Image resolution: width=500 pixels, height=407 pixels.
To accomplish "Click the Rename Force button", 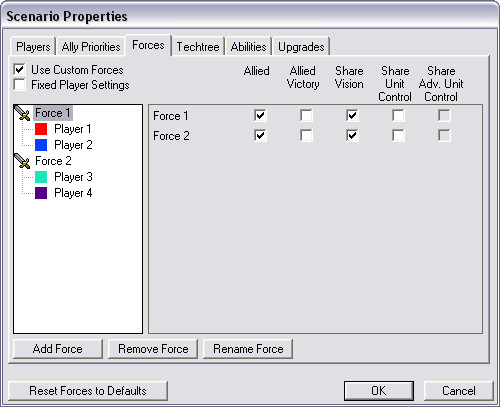I will (x=248, y=349).
